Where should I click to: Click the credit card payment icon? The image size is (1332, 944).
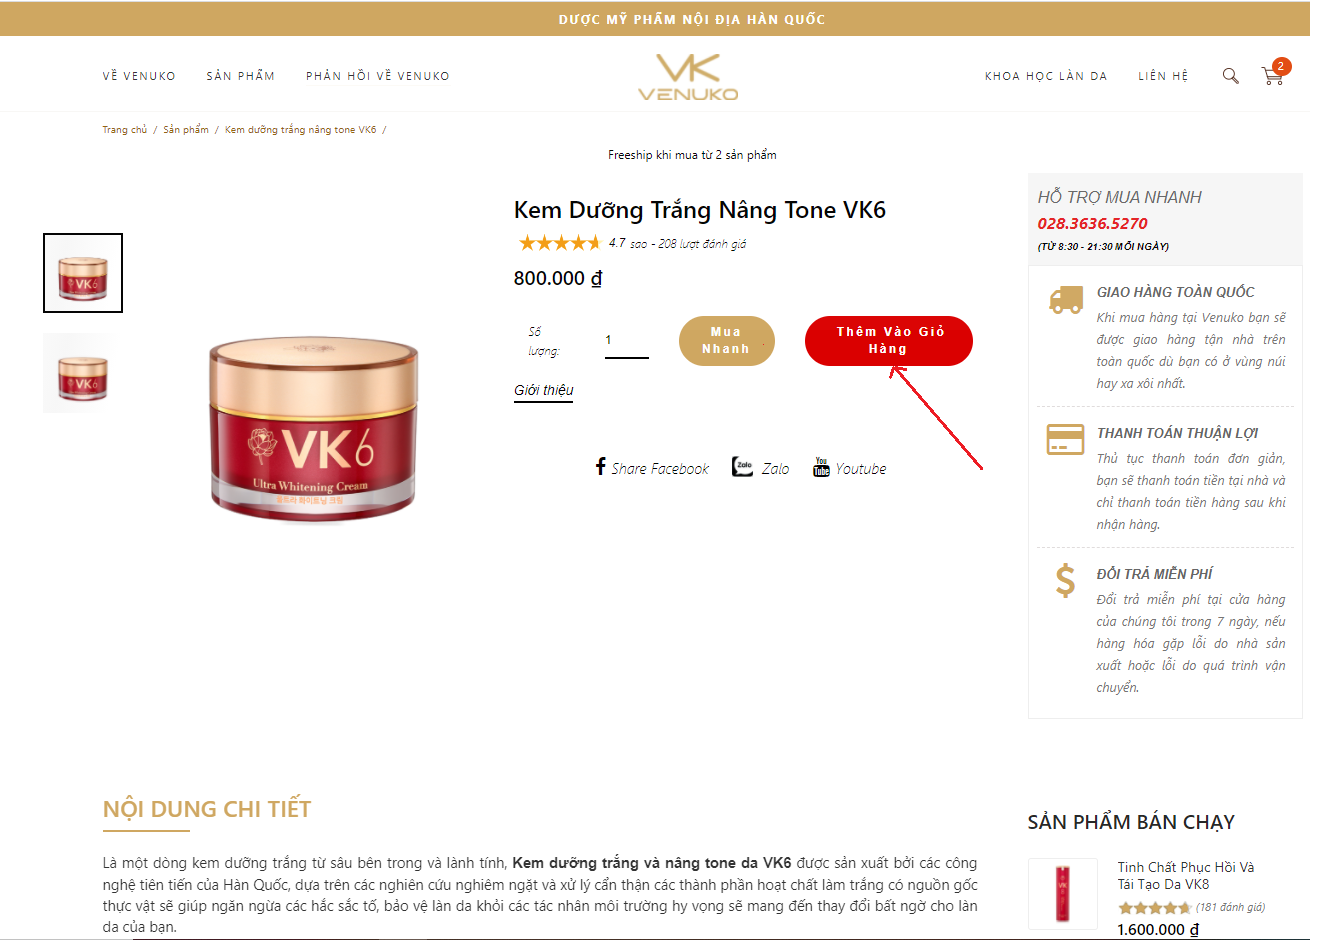pyautogui.click(x=1066, y=439)
